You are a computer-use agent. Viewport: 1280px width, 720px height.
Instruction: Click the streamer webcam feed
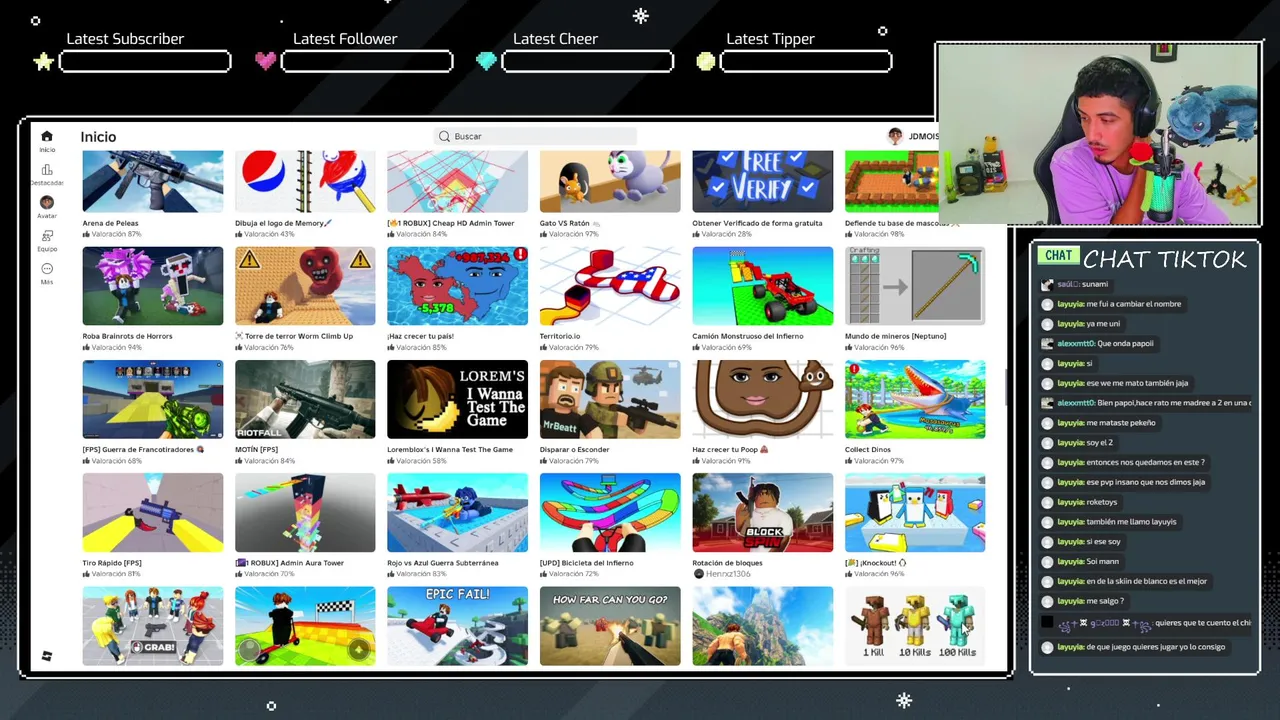(x=1098, y=134)
